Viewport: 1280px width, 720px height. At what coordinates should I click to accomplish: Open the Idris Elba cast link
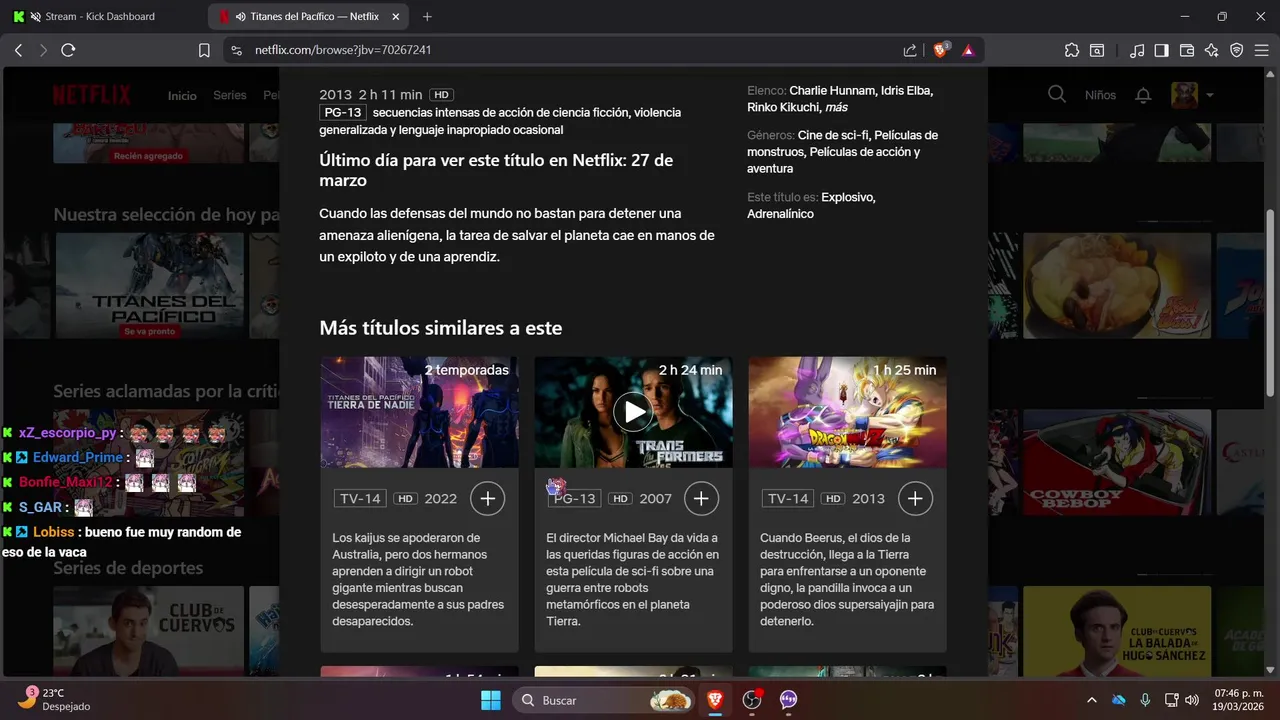[x=906, y=90]
